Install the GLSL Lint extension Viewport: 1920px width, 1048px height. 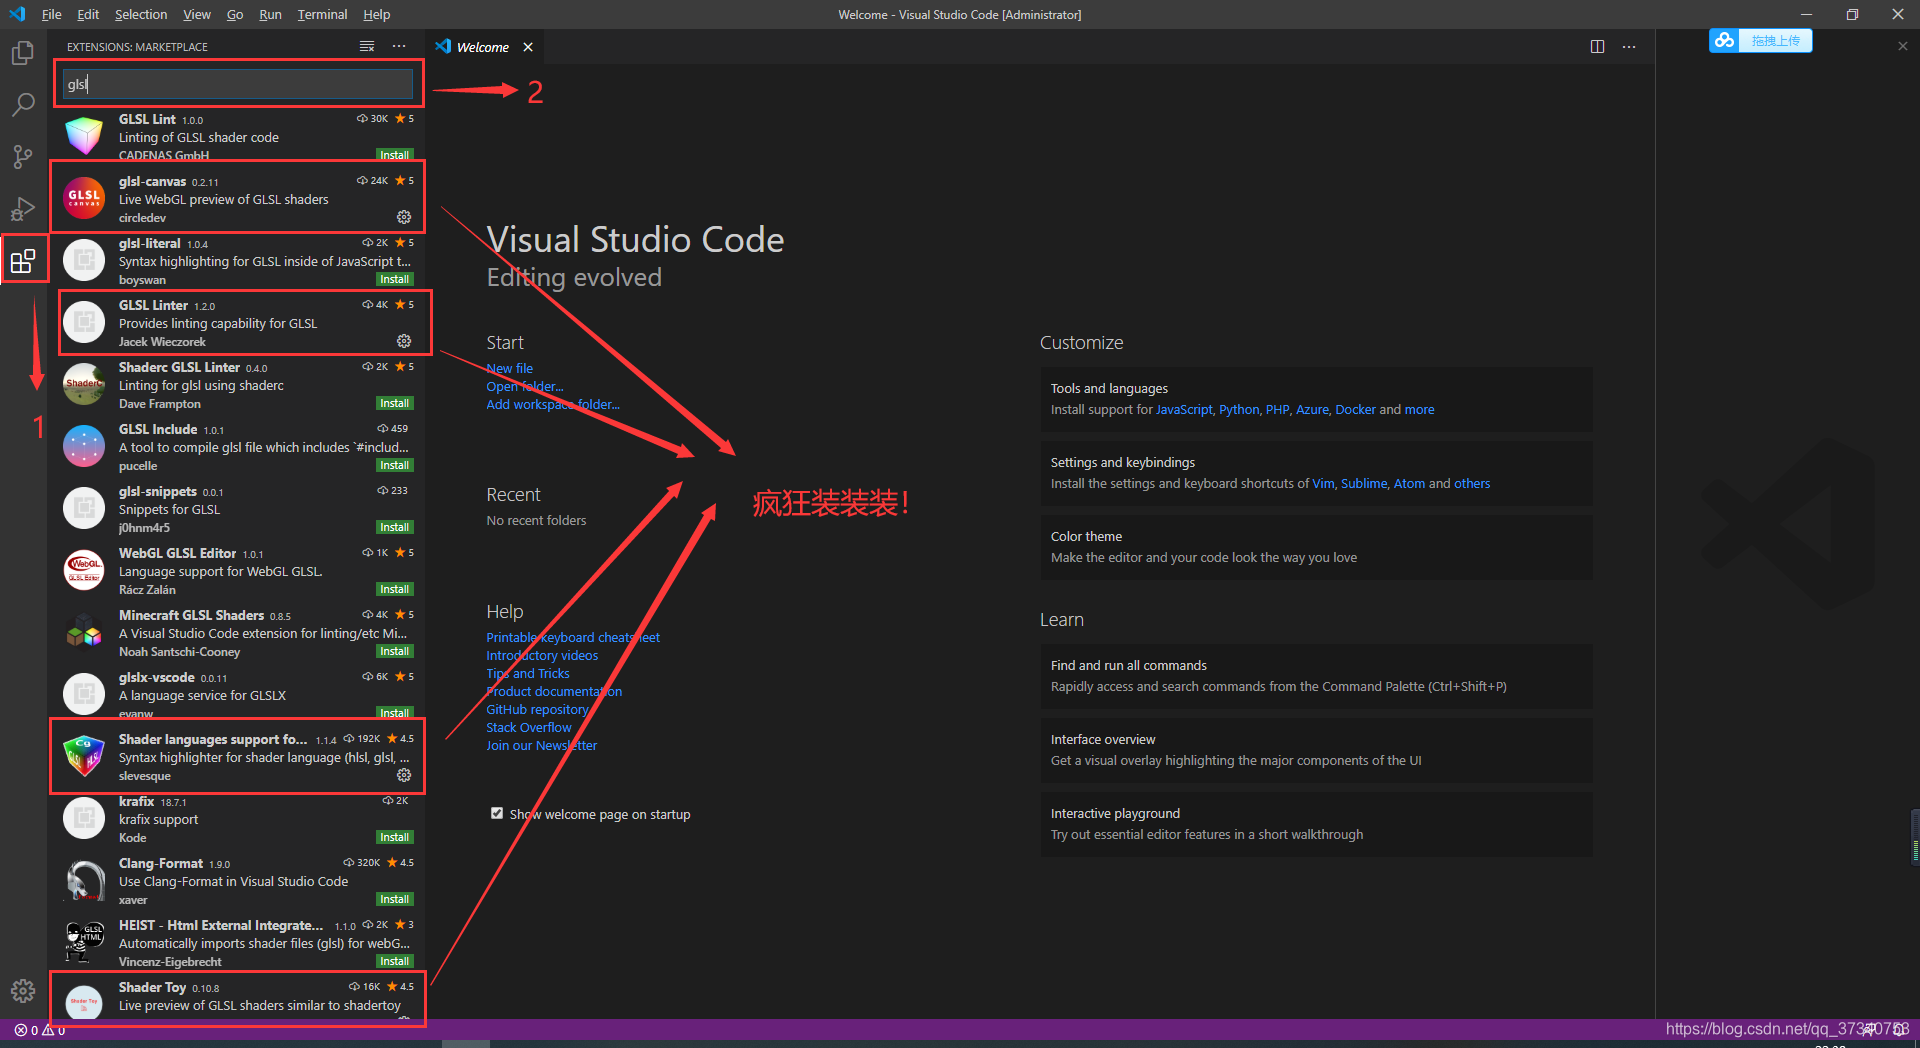click(x=394, y=155)
